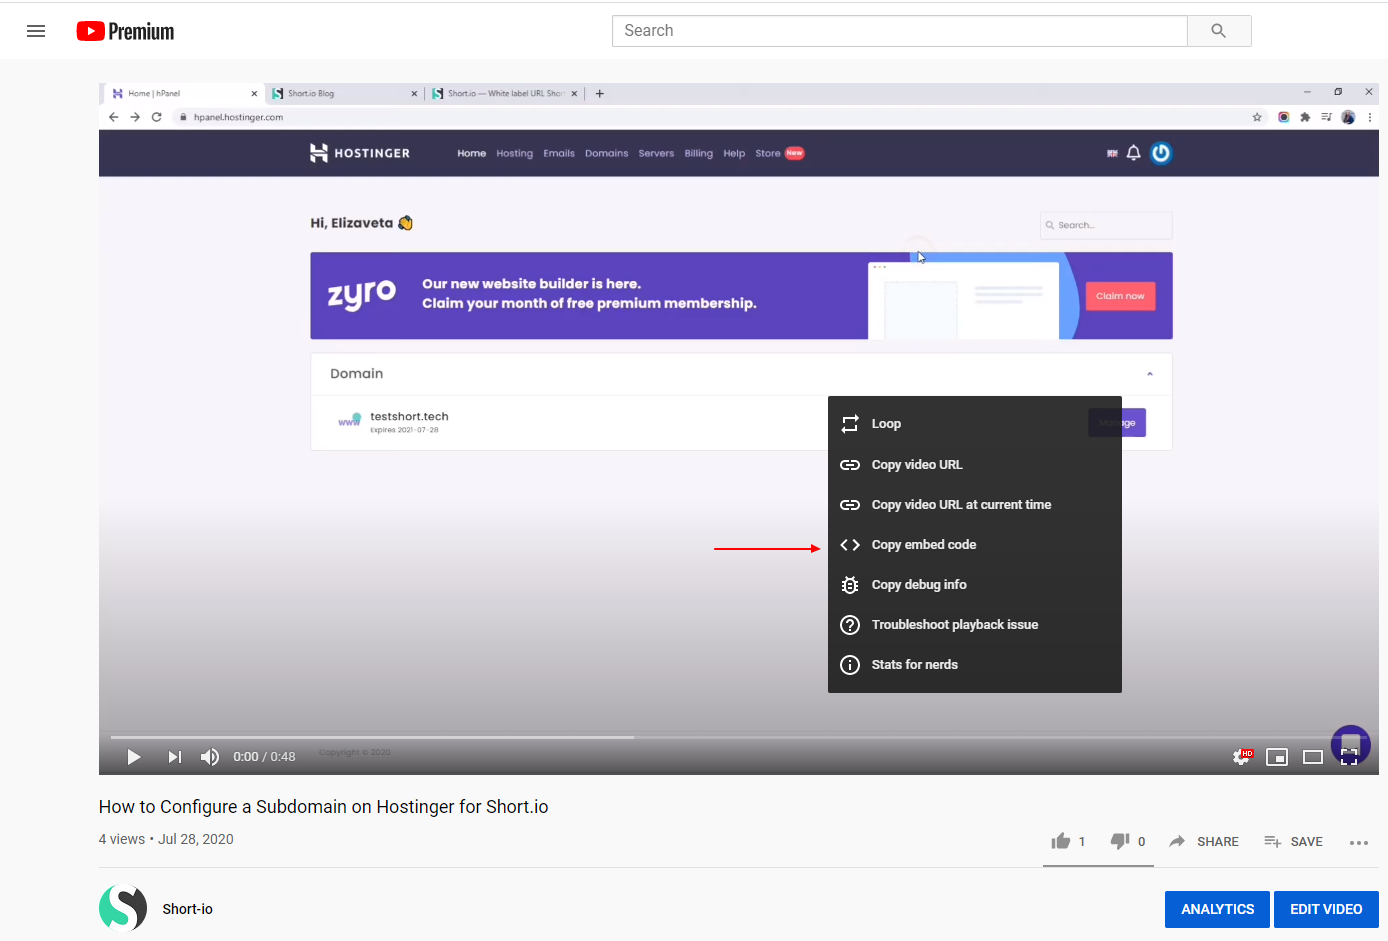The width and height of the screenshot is (1388, 941).
Task: Select Loop in the context menu
Action: click(975, 424)
